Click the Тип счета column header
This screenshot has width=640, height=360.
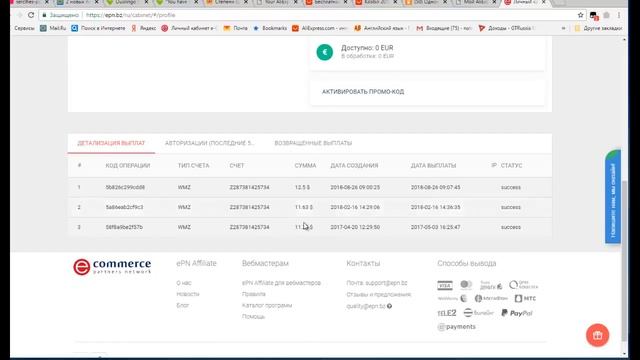193,166
